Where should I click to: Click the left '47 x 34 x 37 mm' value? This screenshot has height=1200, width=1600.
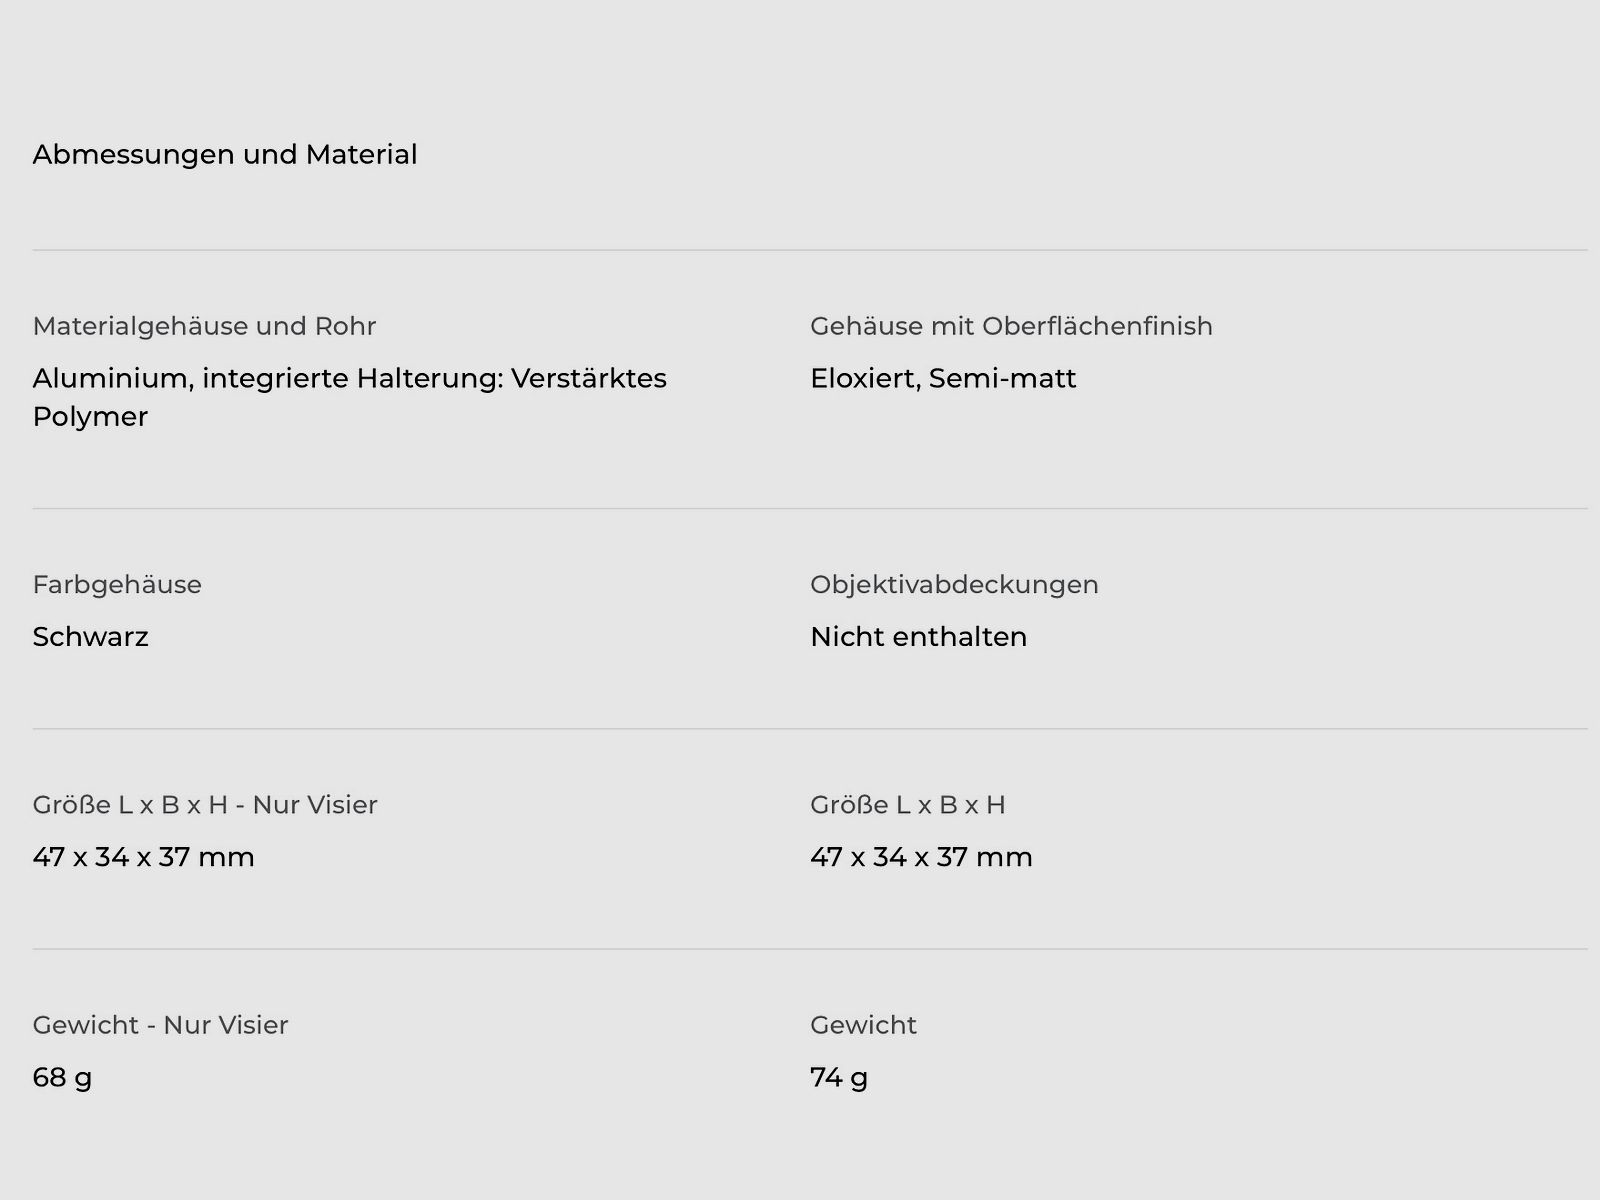(x=143, y=857)
